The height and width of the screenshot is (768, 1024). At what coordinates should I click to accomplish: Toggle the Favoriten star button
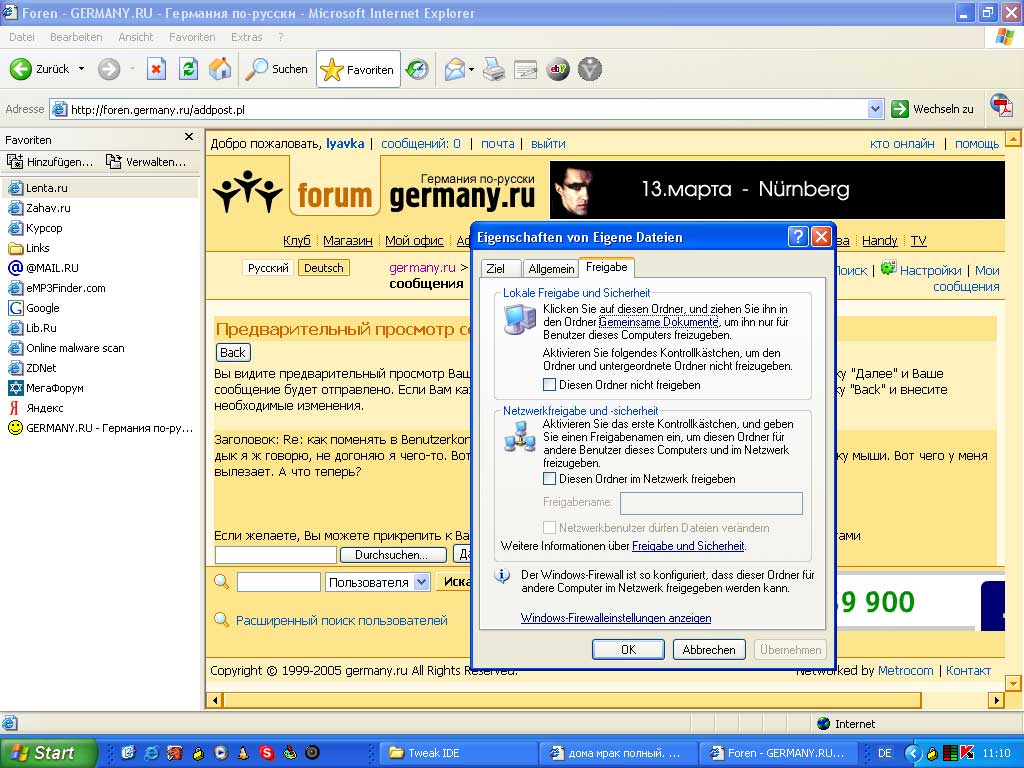358,69
